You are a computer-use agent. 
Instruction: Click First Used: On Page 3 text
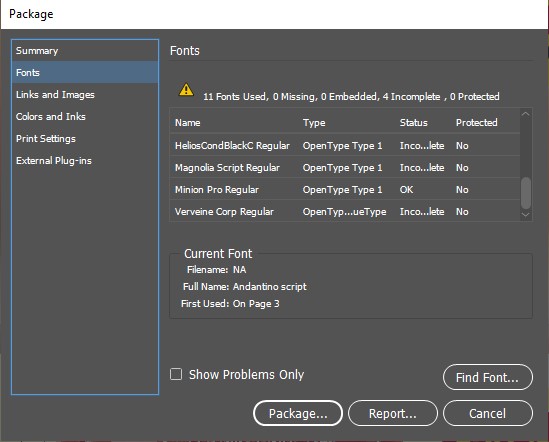click(230, 303)
